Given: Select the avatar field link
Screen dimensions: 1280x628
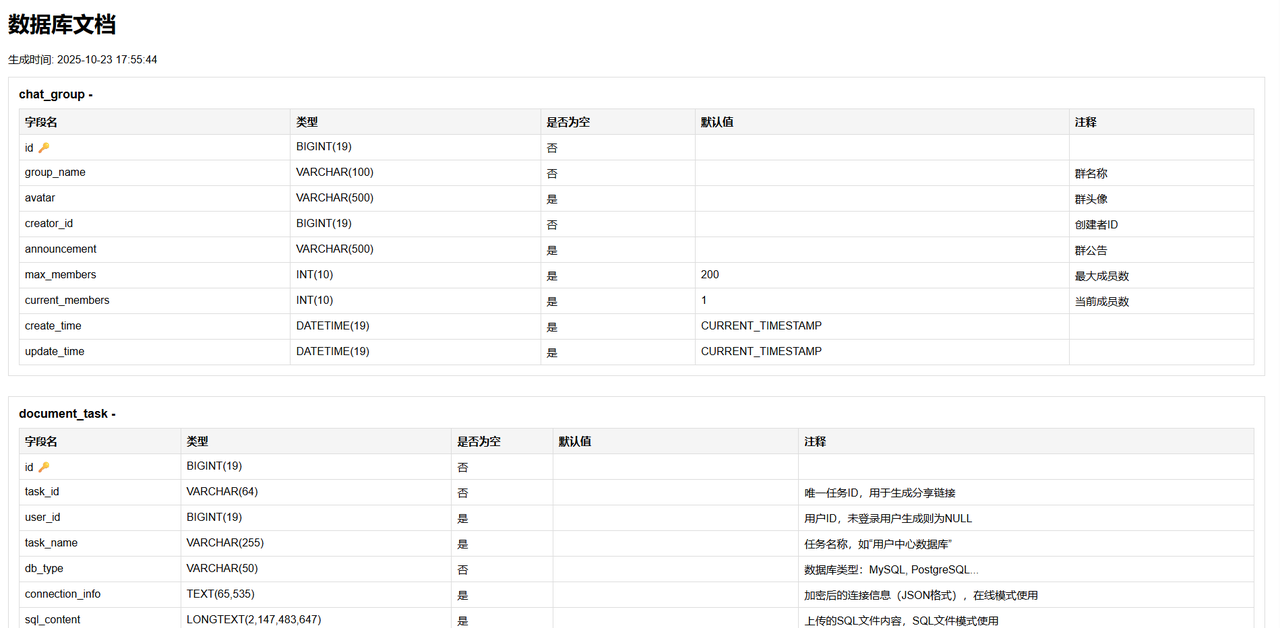Looking at the screenshot, I should pyautogui.click(x=39, y=198).
